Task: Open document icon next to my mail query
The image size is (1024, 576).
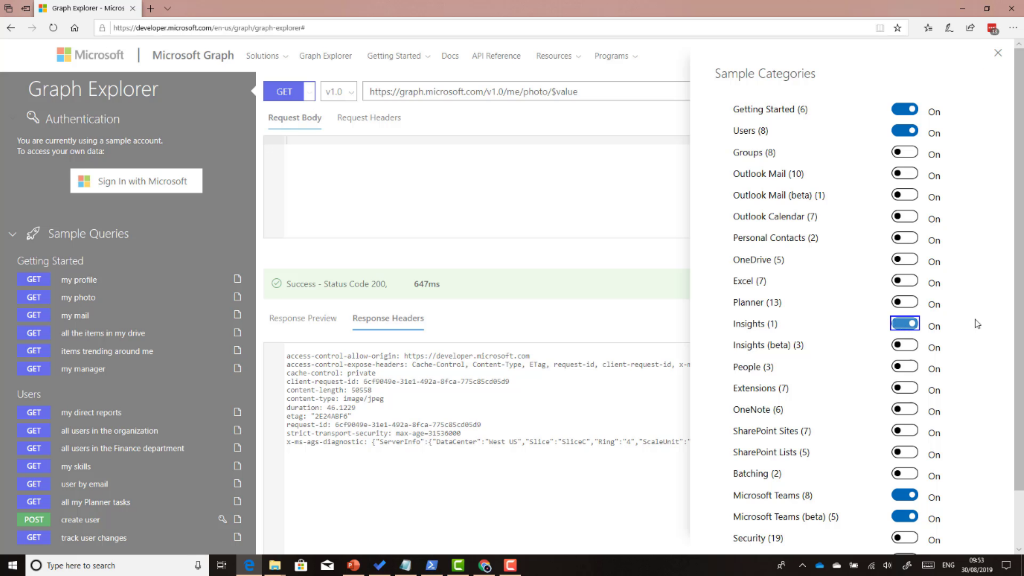Action: coord(238,315)
